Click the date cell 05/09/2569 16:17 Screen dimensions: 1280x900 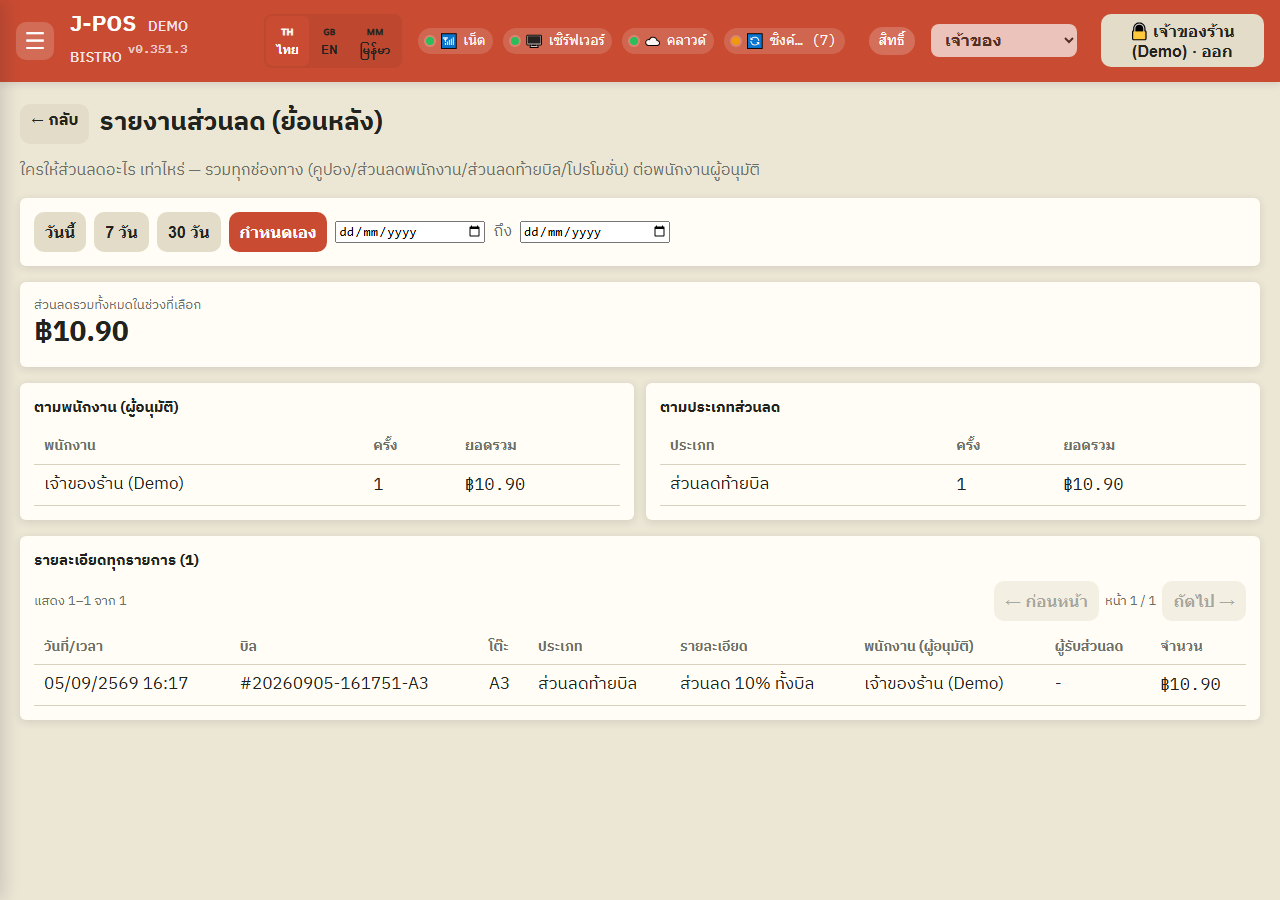116,684
